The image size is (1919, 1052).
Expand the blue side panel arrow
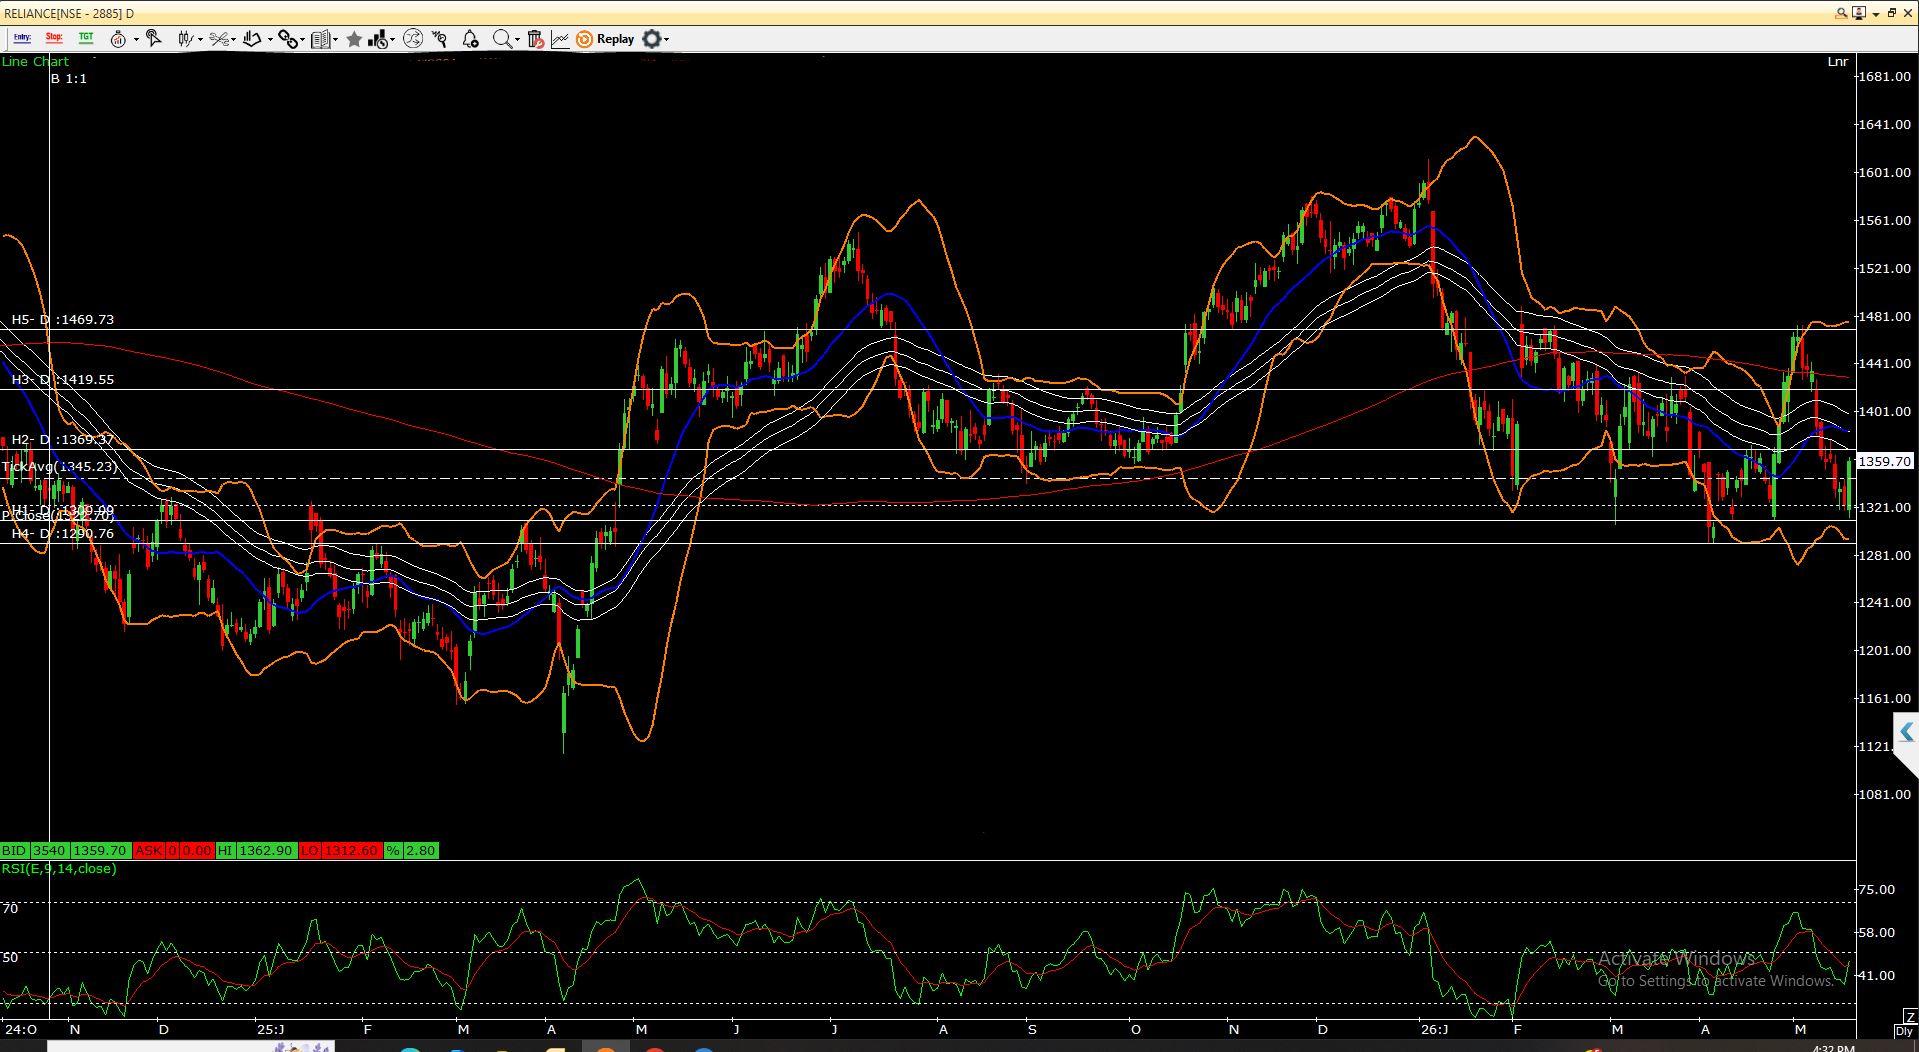(1905, 732)
